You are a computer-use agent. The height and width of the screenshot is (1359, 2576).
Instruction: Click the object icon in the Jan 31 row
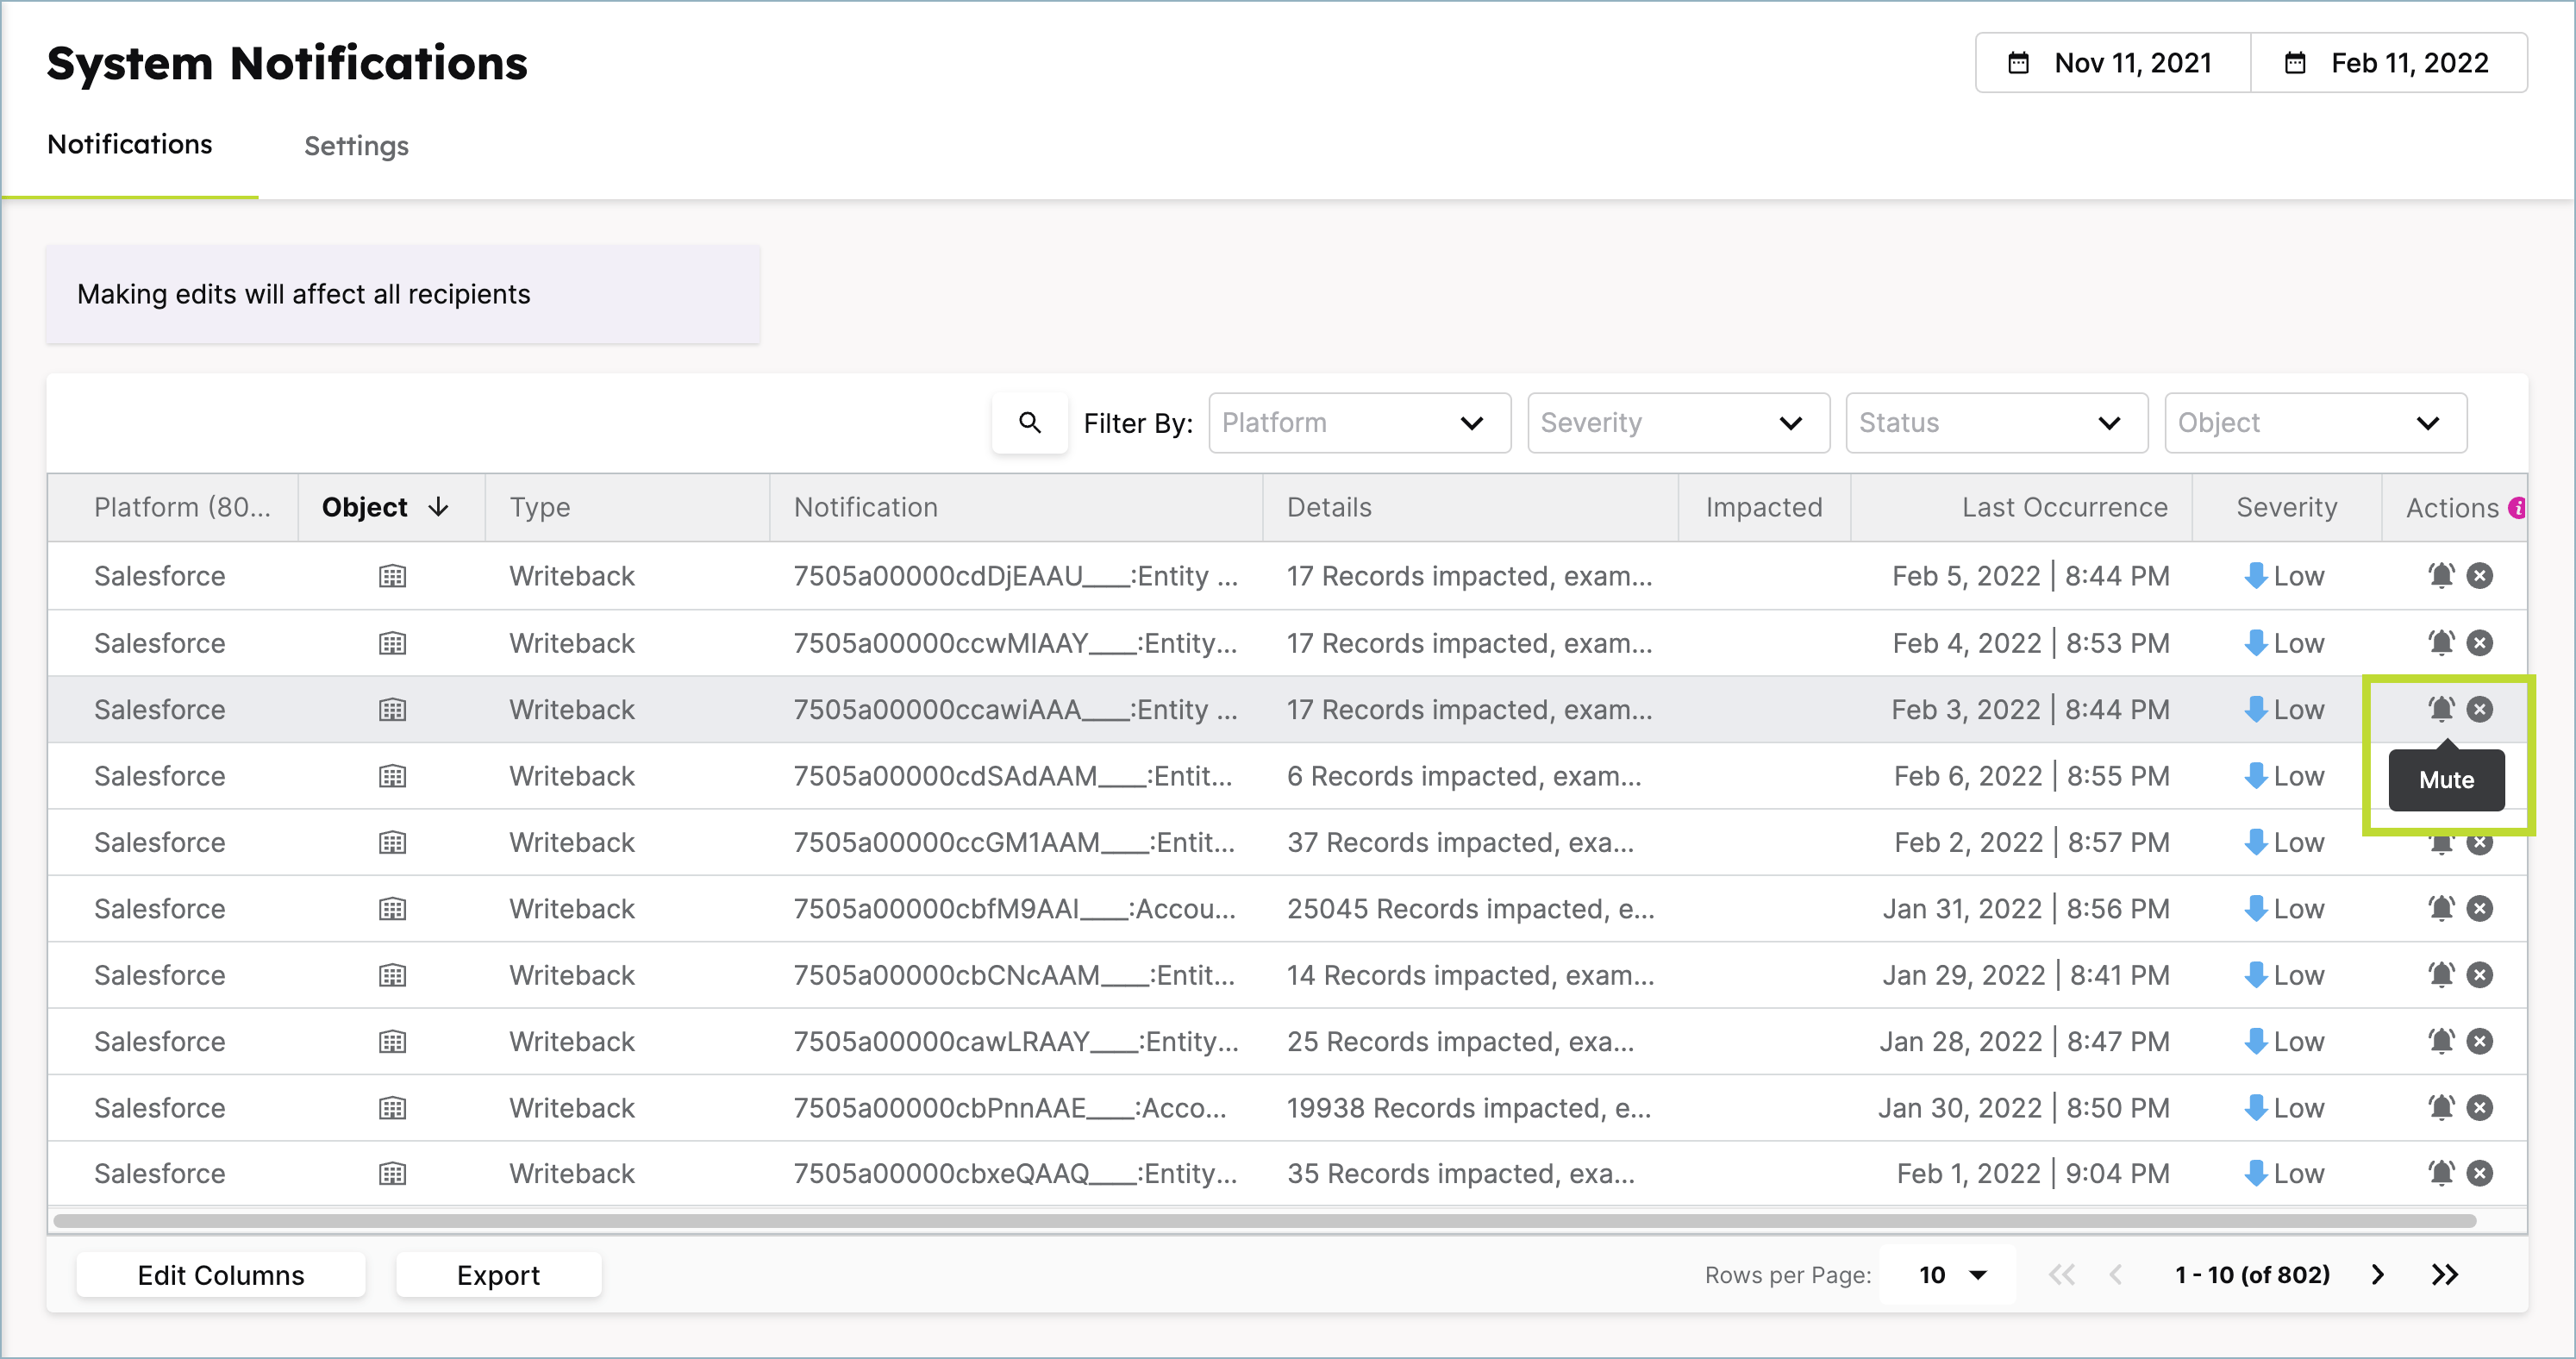click(x=392, y=909)
